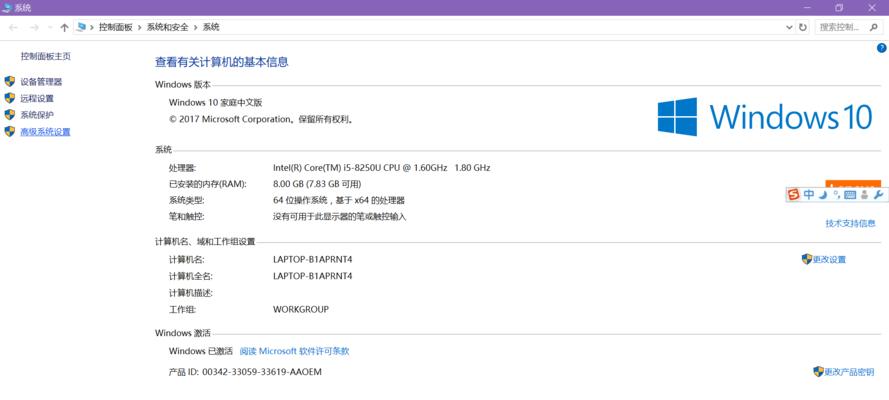Toggle punctuation mode icon on IME bar
889x400 pixels.
point(836,195)
